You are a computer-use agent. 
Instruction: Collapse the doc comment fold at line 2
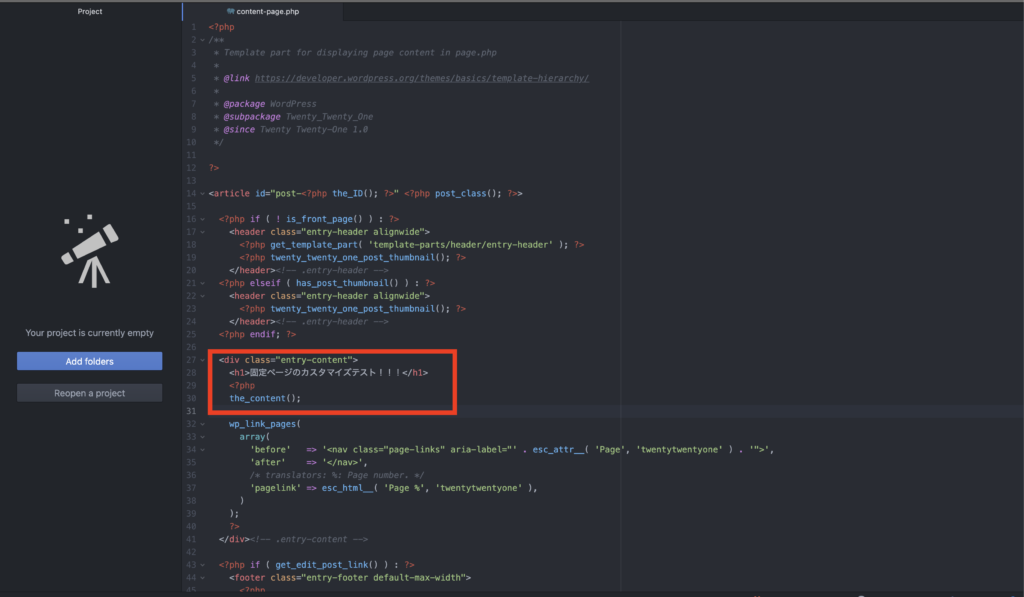pos(202,40)
